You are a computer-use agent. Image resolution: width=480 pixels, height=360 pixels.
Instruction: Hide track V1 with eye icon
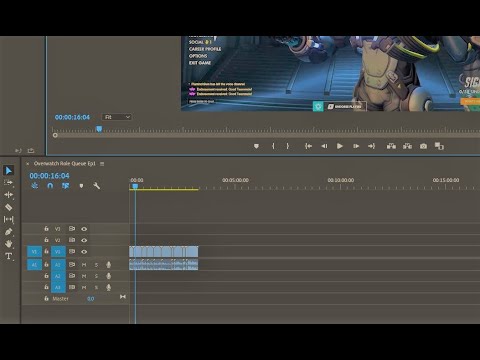pos(84,252)
